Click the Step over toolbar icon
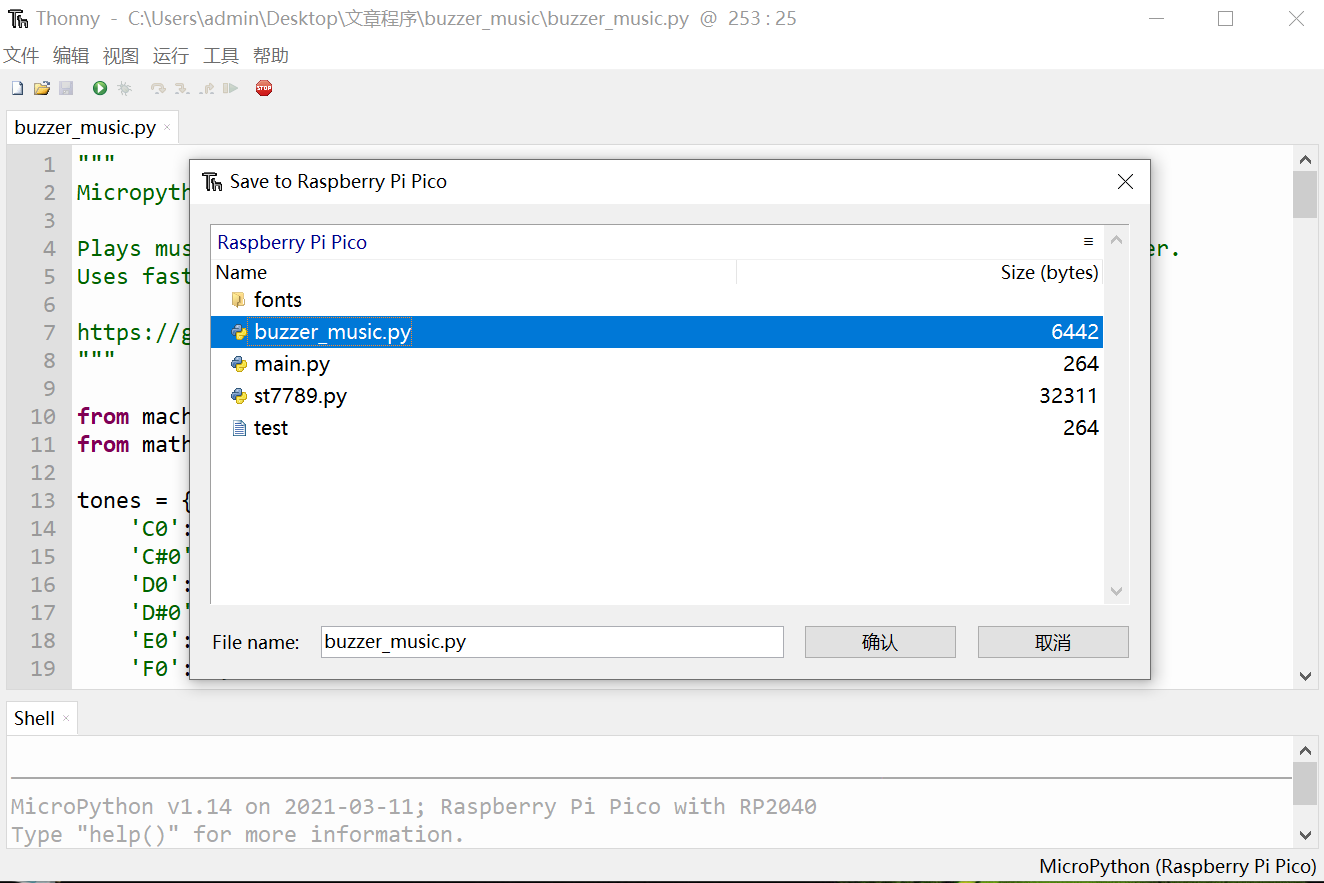This screenshot has height=883, width=1324. pyautogui.click(x=158, y=89)
